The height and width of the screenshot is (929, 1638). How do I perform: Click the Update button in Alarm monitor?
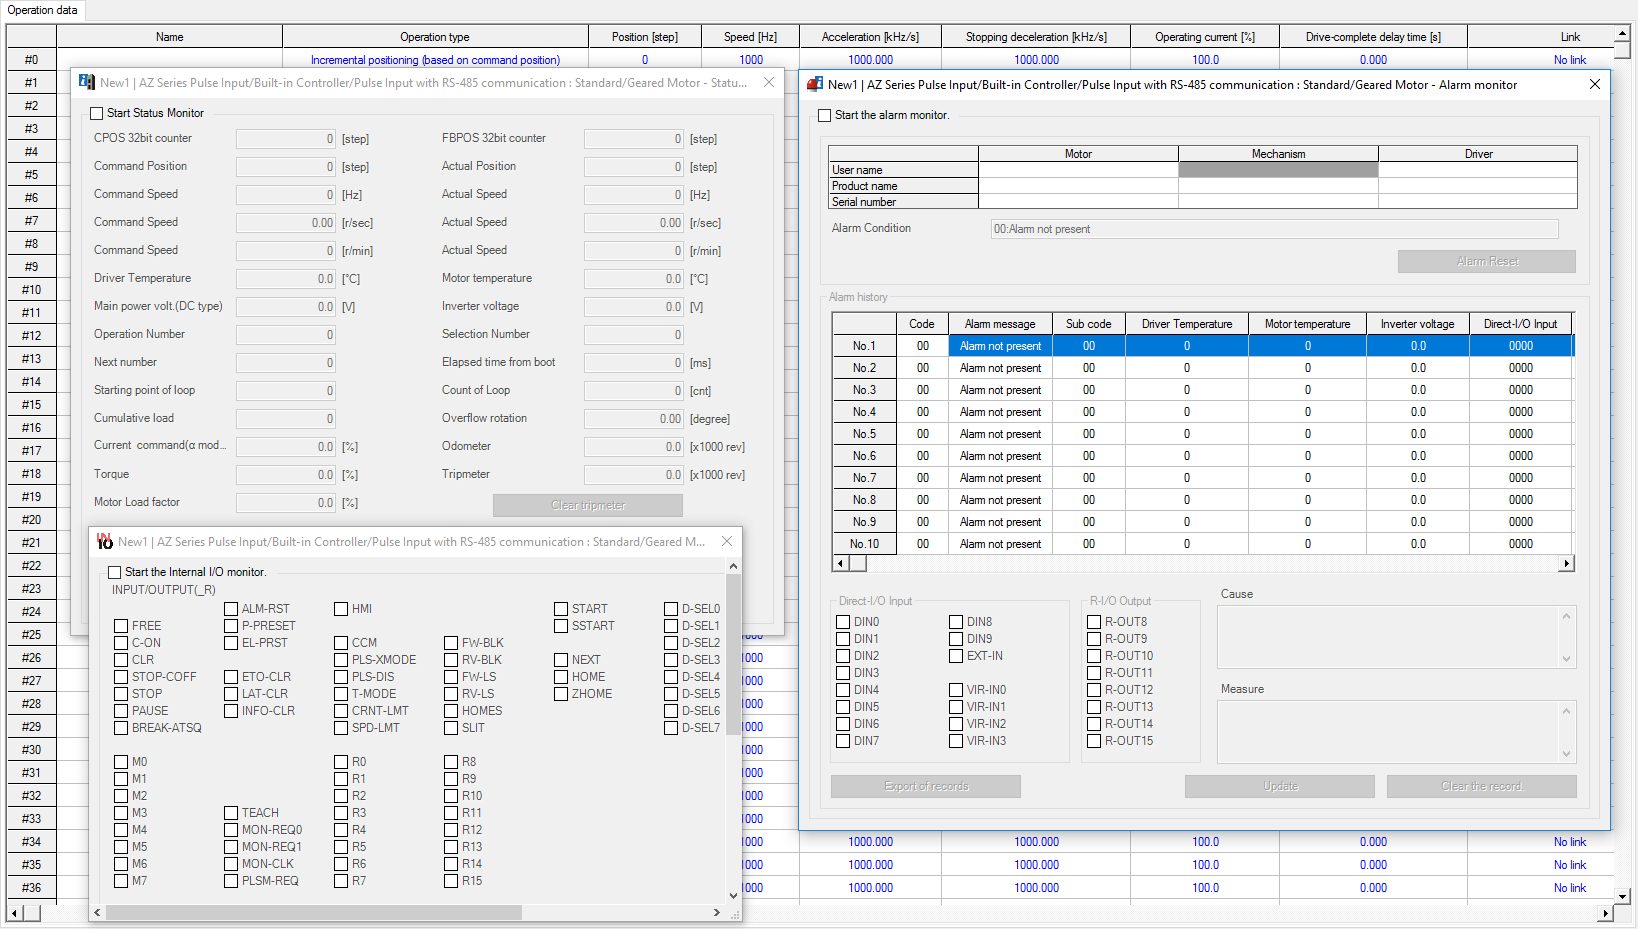[x=1279, y=786]
